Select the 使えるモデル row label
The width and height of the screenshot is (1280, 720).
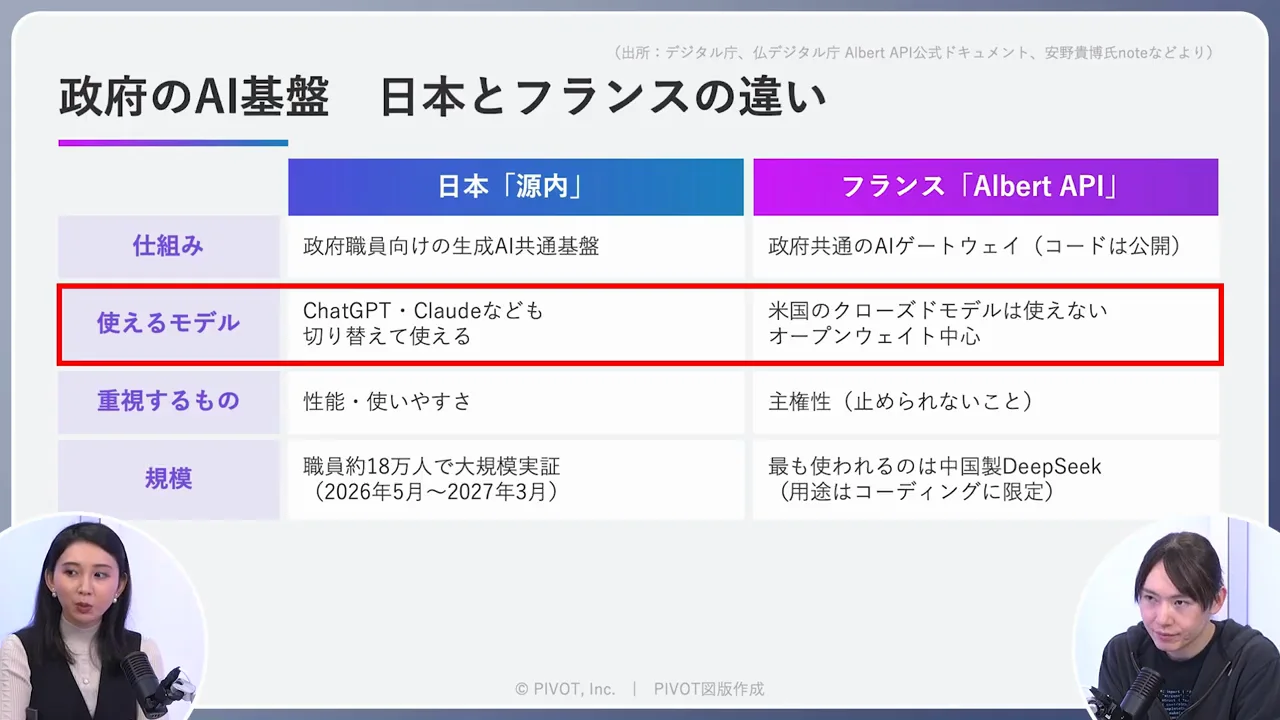click(168, 323)
